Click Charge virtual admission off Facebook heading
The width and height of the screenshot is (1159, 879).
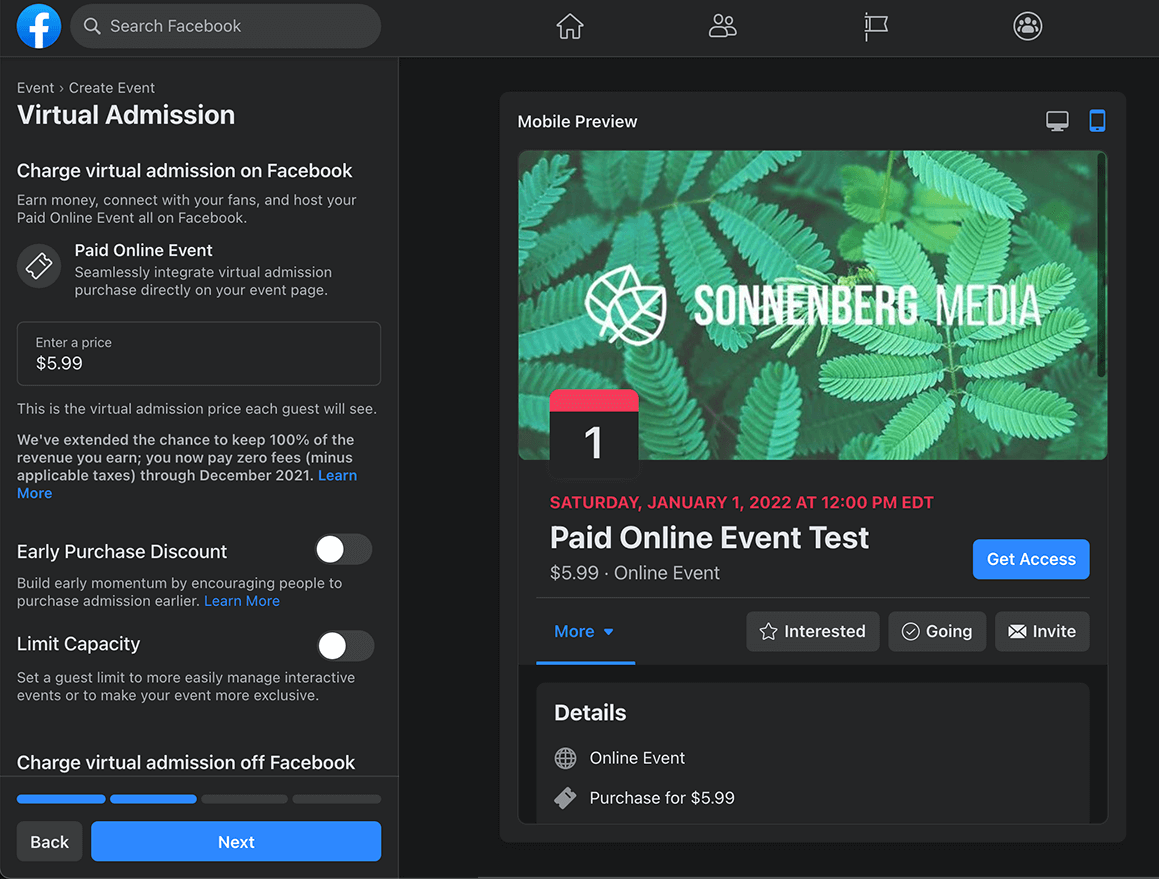186,762
